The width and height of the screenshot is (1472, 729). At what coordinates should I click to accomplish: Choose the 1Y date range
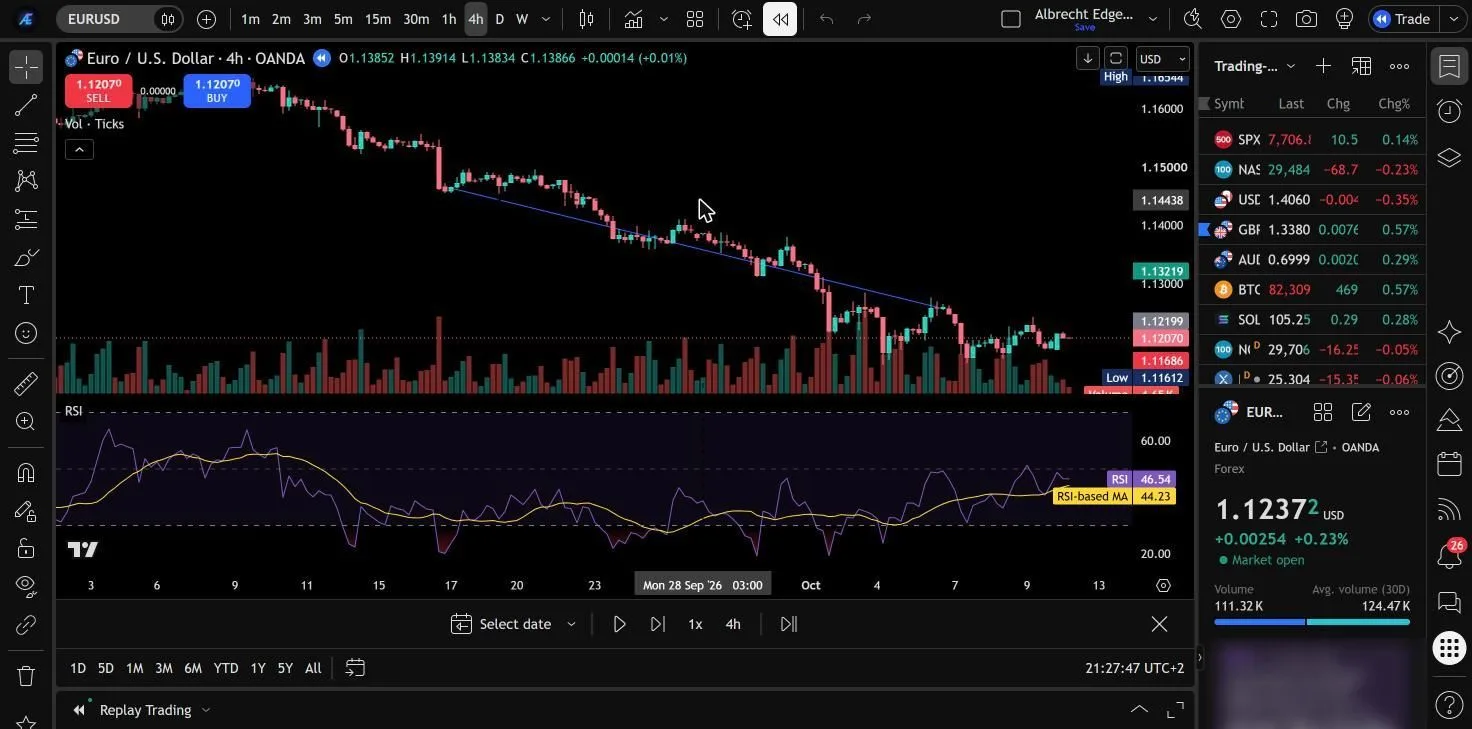pyautogui.click(x=258, y=668)
